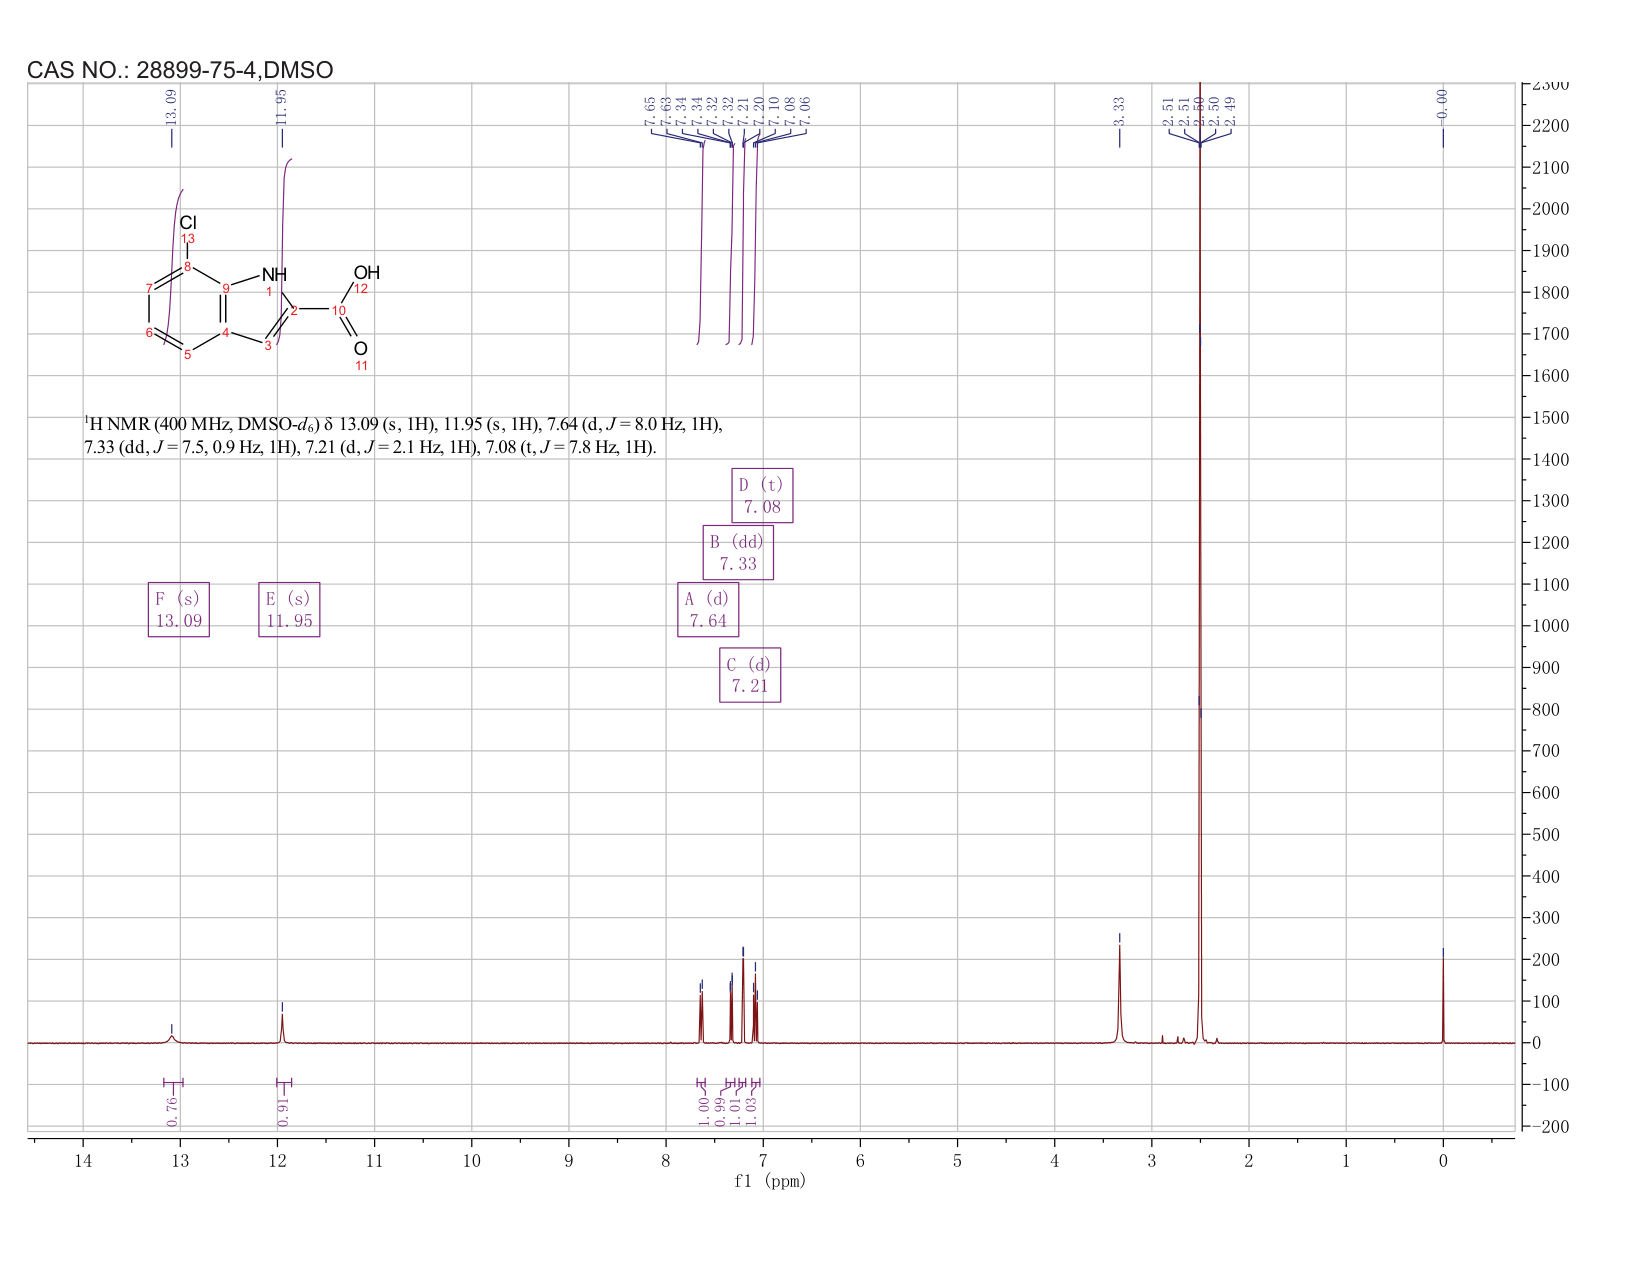Click the y-axis tick label -200

1549,1126
